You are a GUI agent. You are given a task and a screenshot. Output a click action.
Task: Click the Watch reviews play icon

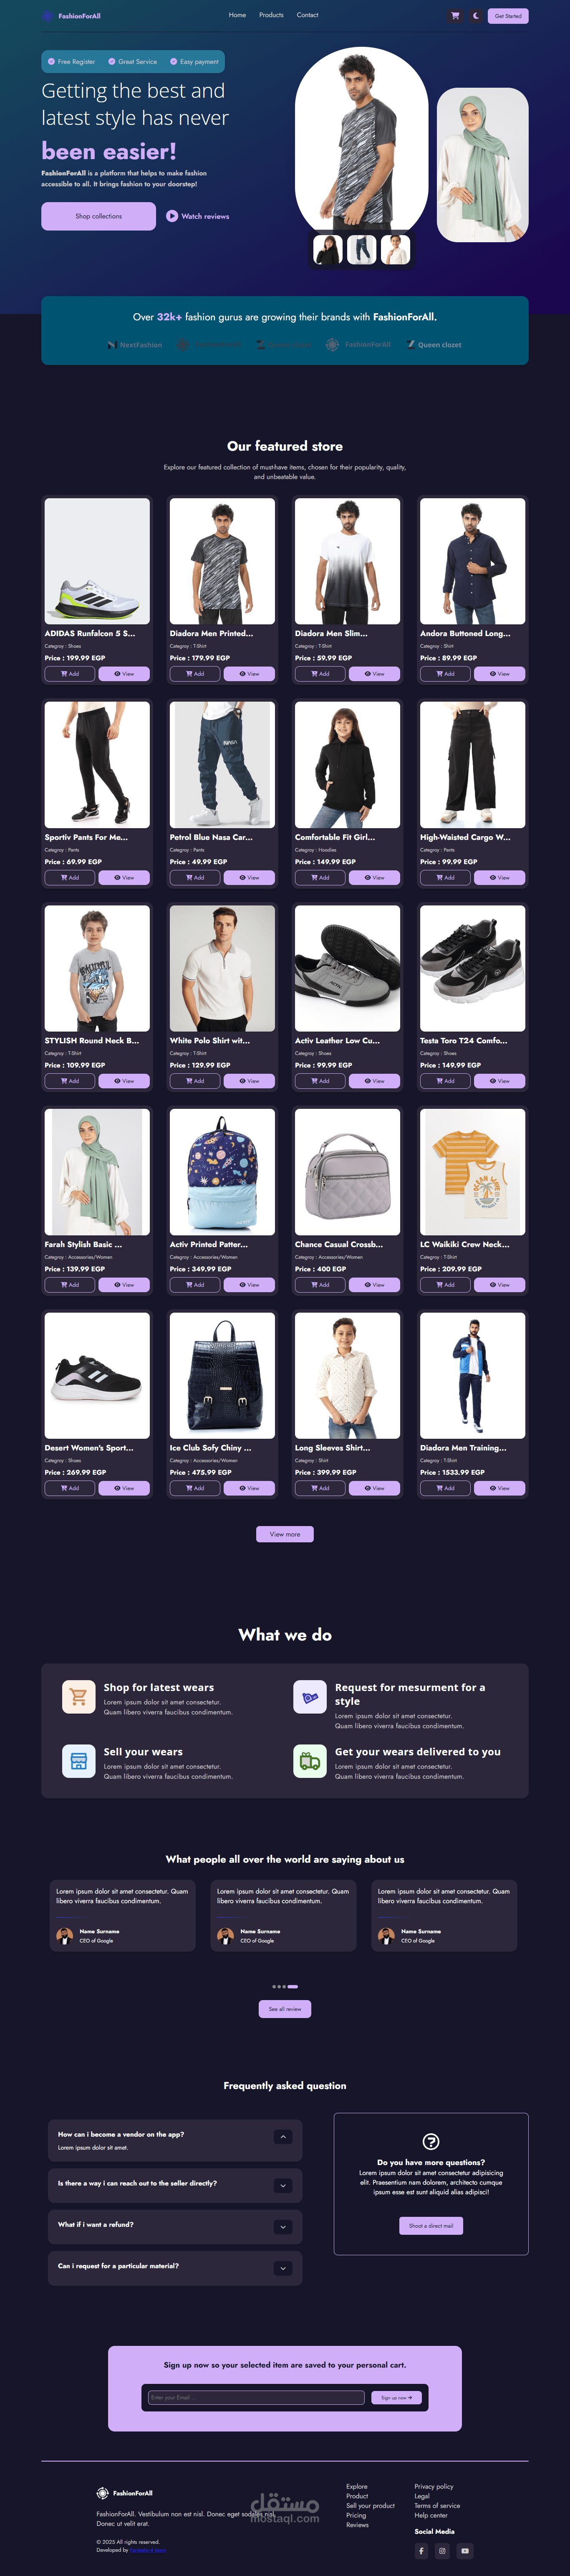click(x=172, y=216)
